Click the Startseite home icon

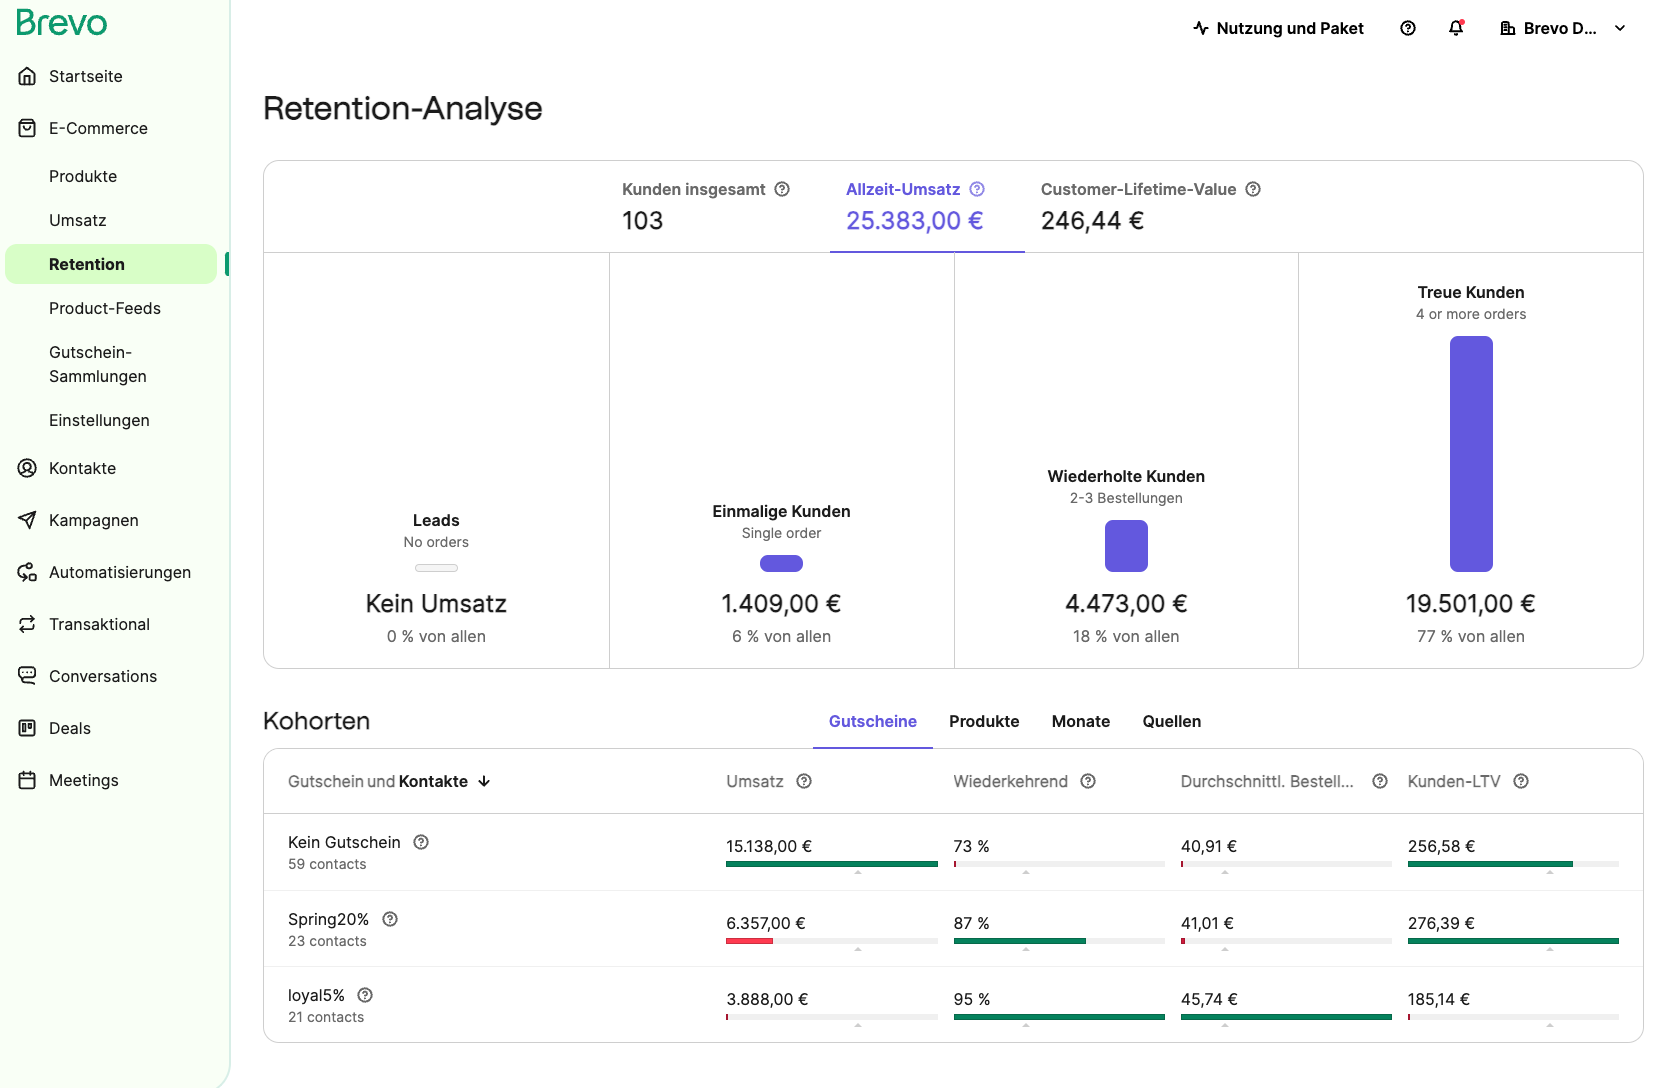28,76
